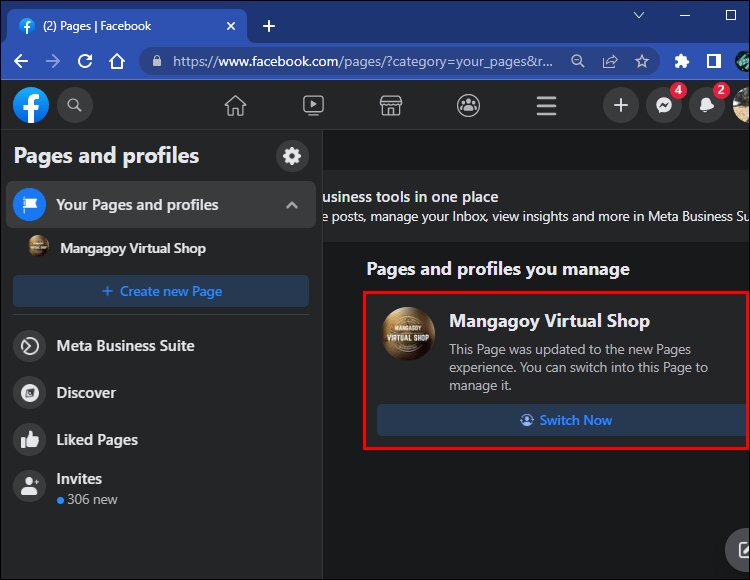The image size is (750, 580).
Task: View site info via the padlock icon
Action: click(x=157, y=61)
